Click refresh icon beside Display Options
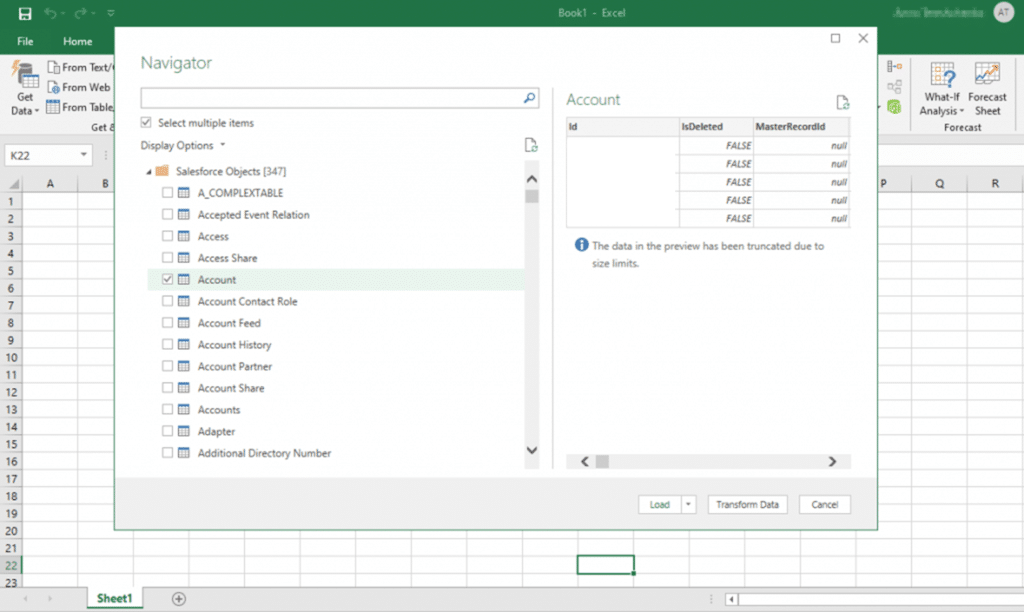The image size is (1024, 612). tap(531, 145)
